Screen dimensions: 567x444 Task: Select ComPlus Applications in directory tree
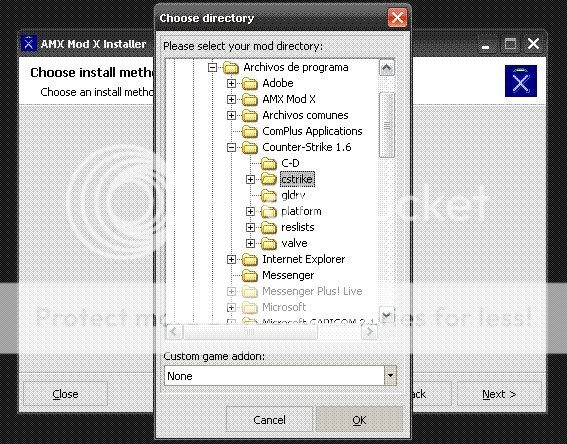click(312, 131)
